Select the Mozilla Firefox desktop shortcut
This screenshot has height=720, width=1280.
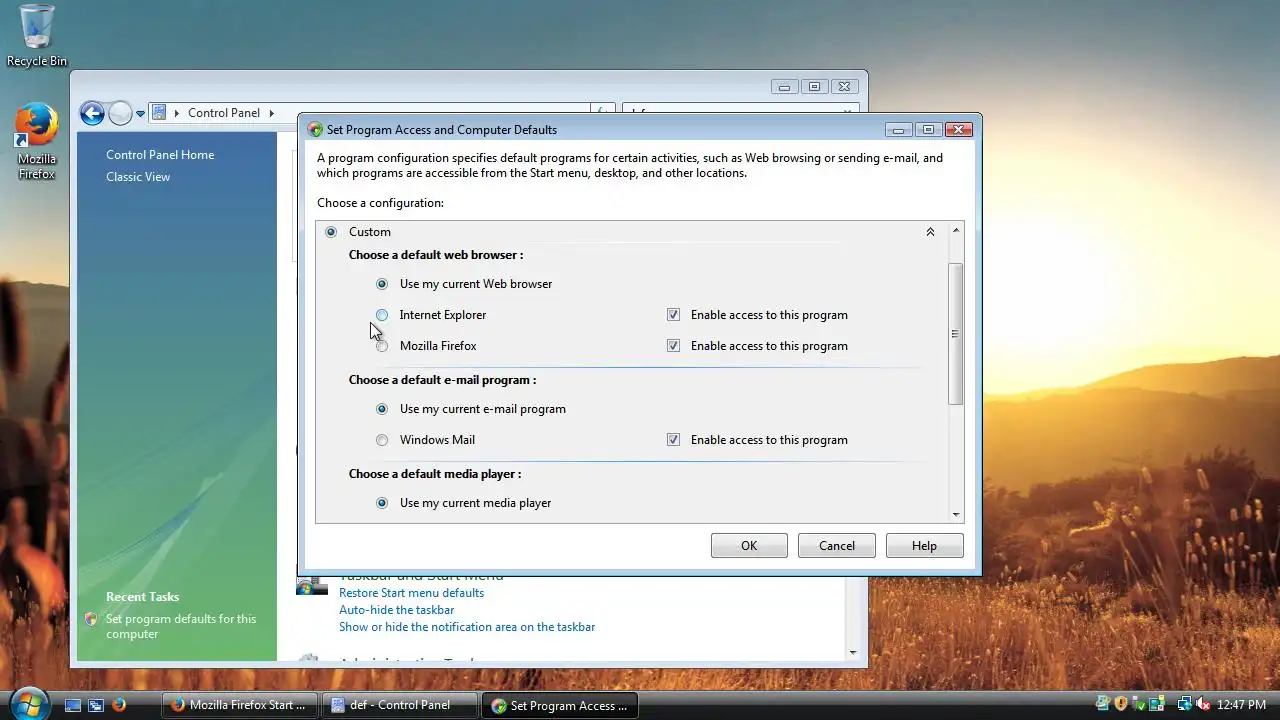[37, 141]
